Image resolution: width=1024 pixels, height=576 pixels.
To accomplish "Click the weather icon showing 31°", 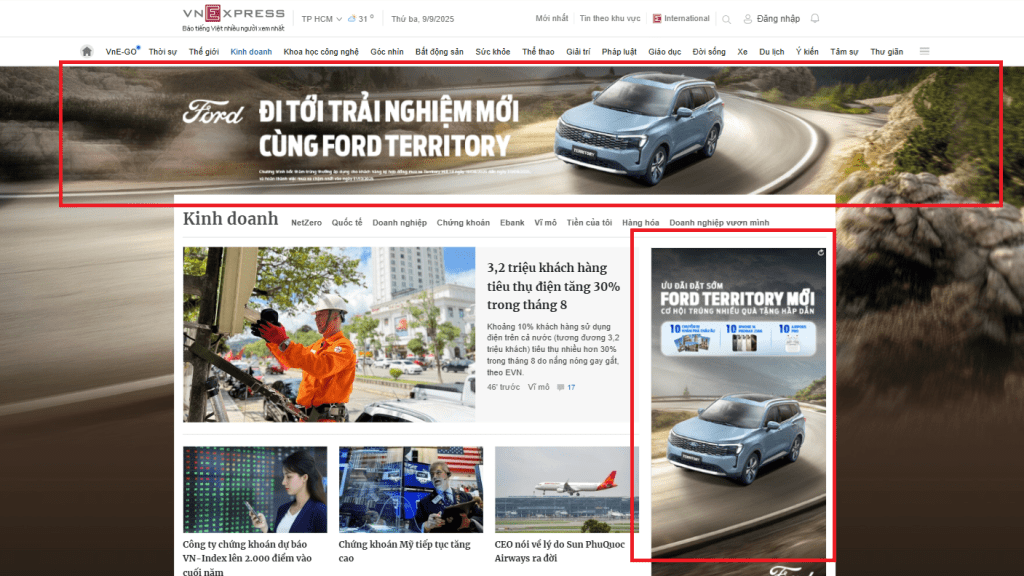I will tap(351, 19).
